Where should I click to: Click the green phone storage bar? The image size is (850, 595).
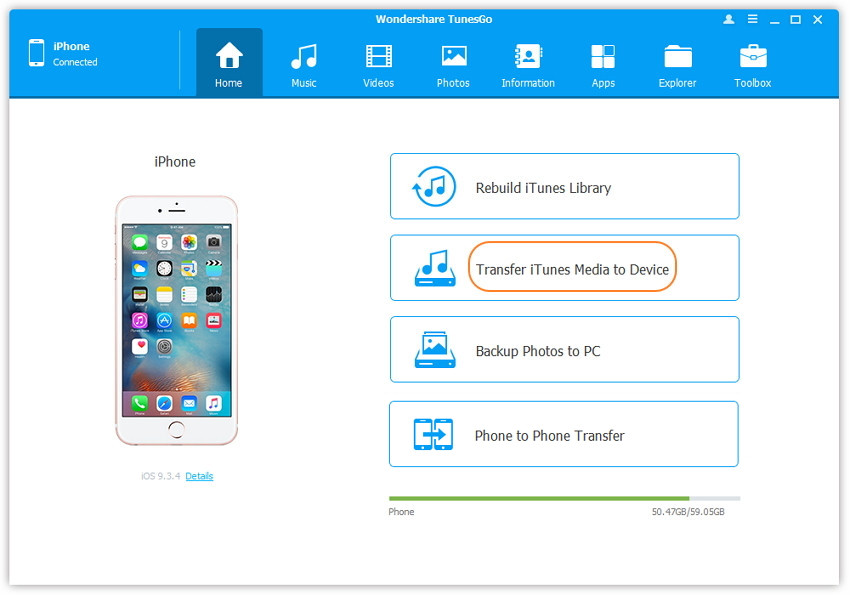point(538,498)
